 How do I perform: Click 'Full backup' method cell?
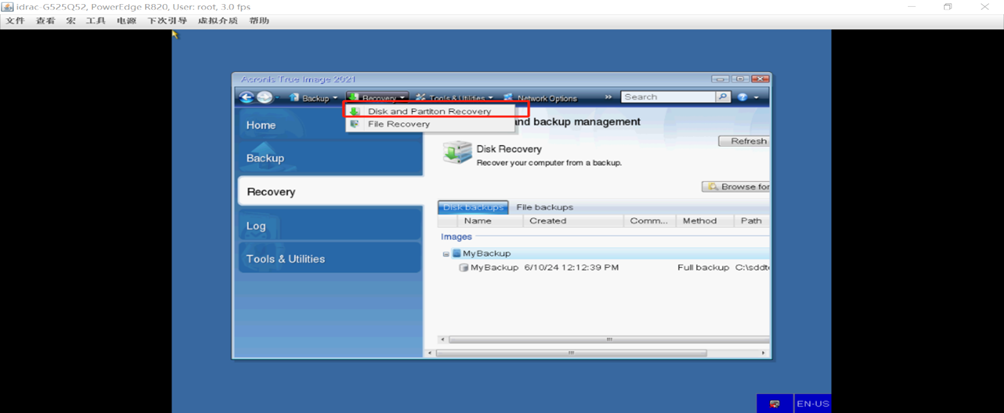(x=703, y=268)
